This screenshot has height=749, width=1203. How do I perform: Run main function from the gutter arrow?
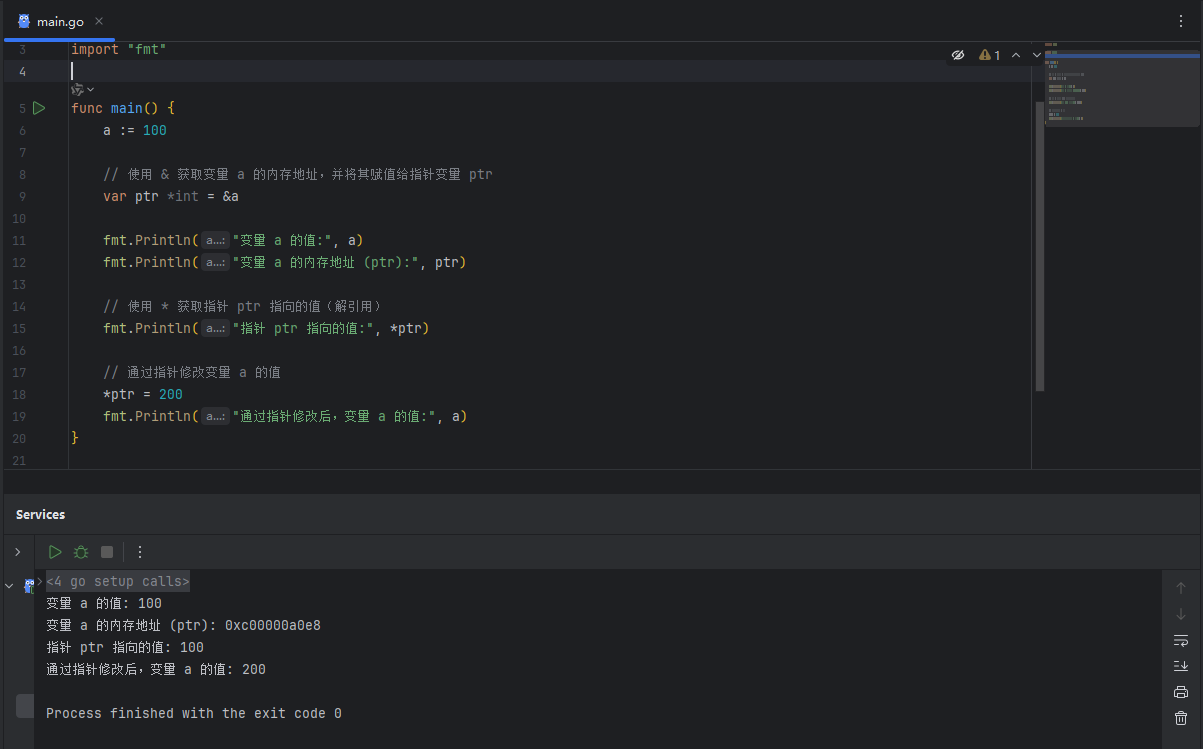pyautogui.click(x=39, y=108)
